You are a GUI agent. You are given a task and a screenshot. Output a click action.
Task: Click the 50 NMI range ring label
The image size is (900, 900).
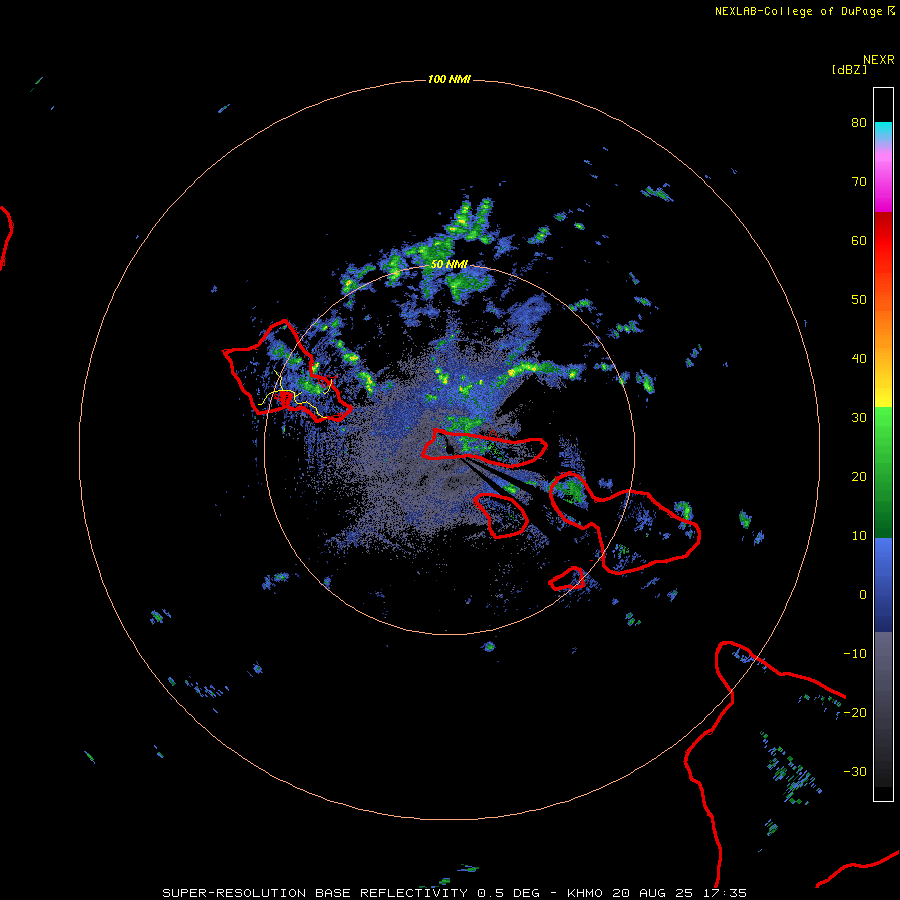point(449,264)
